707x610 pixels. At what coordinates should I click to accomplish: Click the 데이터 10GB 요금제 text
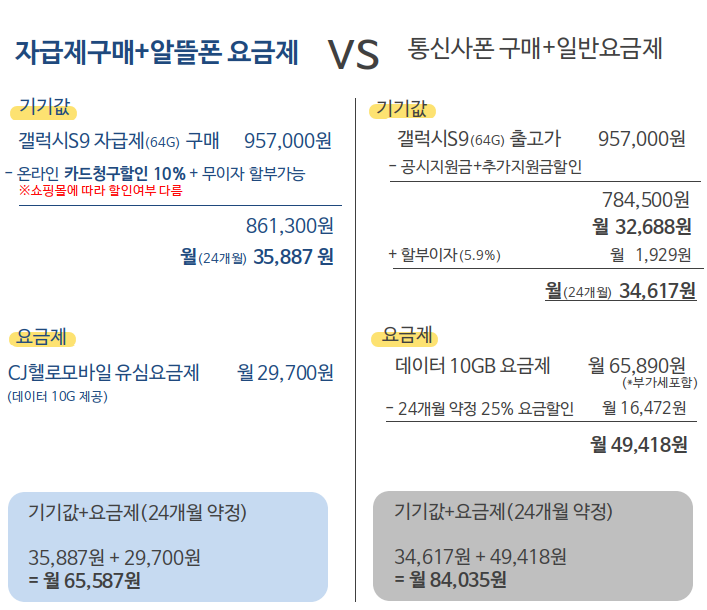[473, 366]
